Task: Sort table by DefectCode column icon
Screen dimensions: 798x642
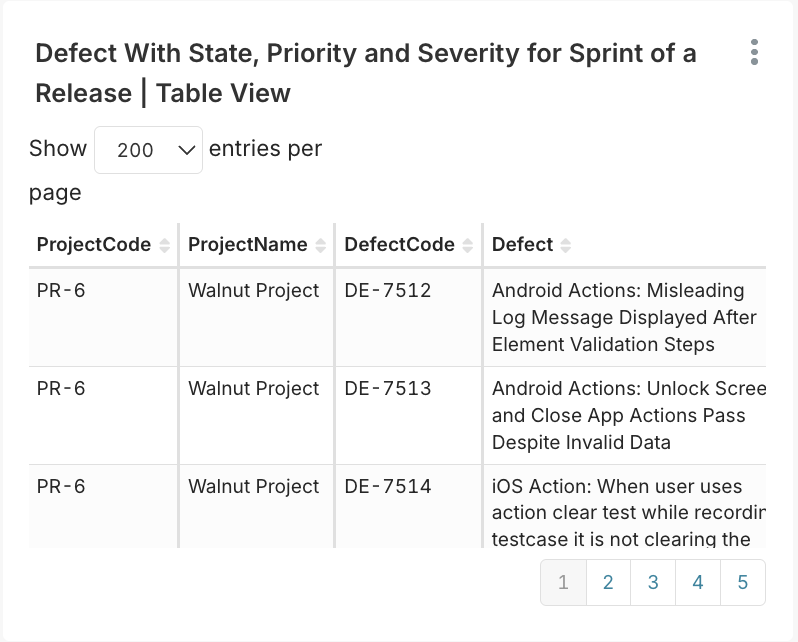Action: point(468,246)
